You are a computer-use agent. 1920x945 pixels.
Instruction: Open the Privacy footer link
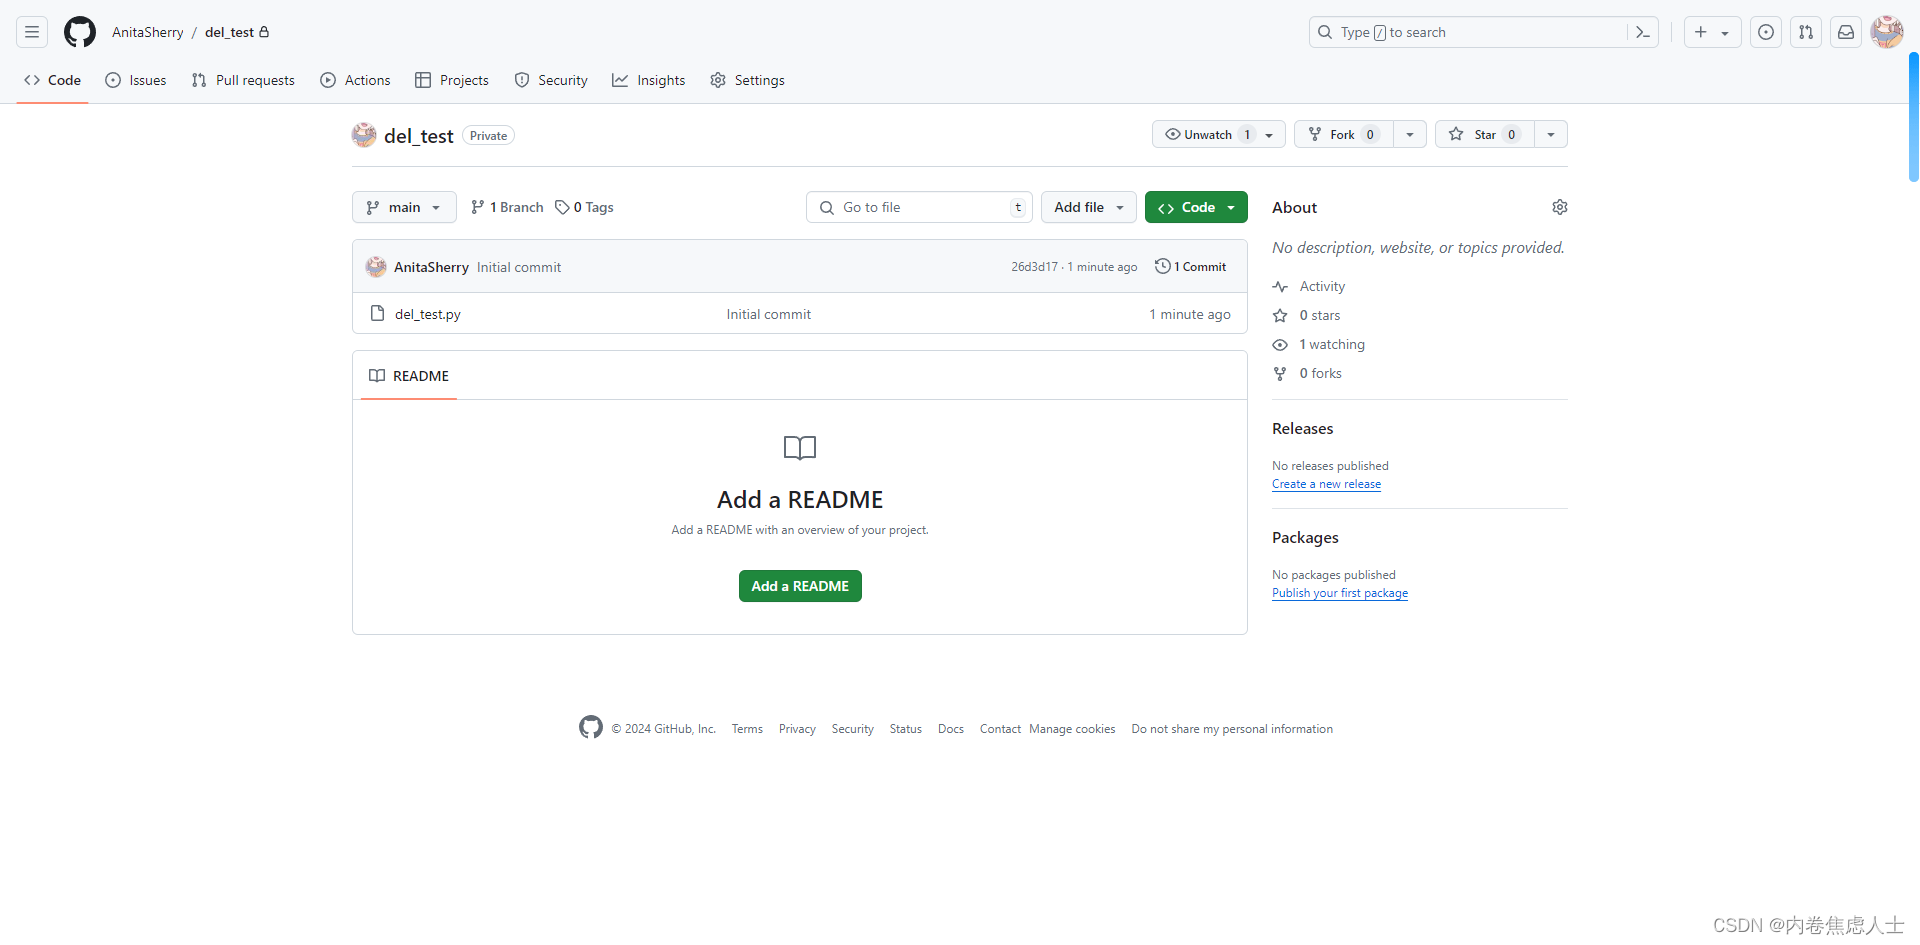coord(797,729)
